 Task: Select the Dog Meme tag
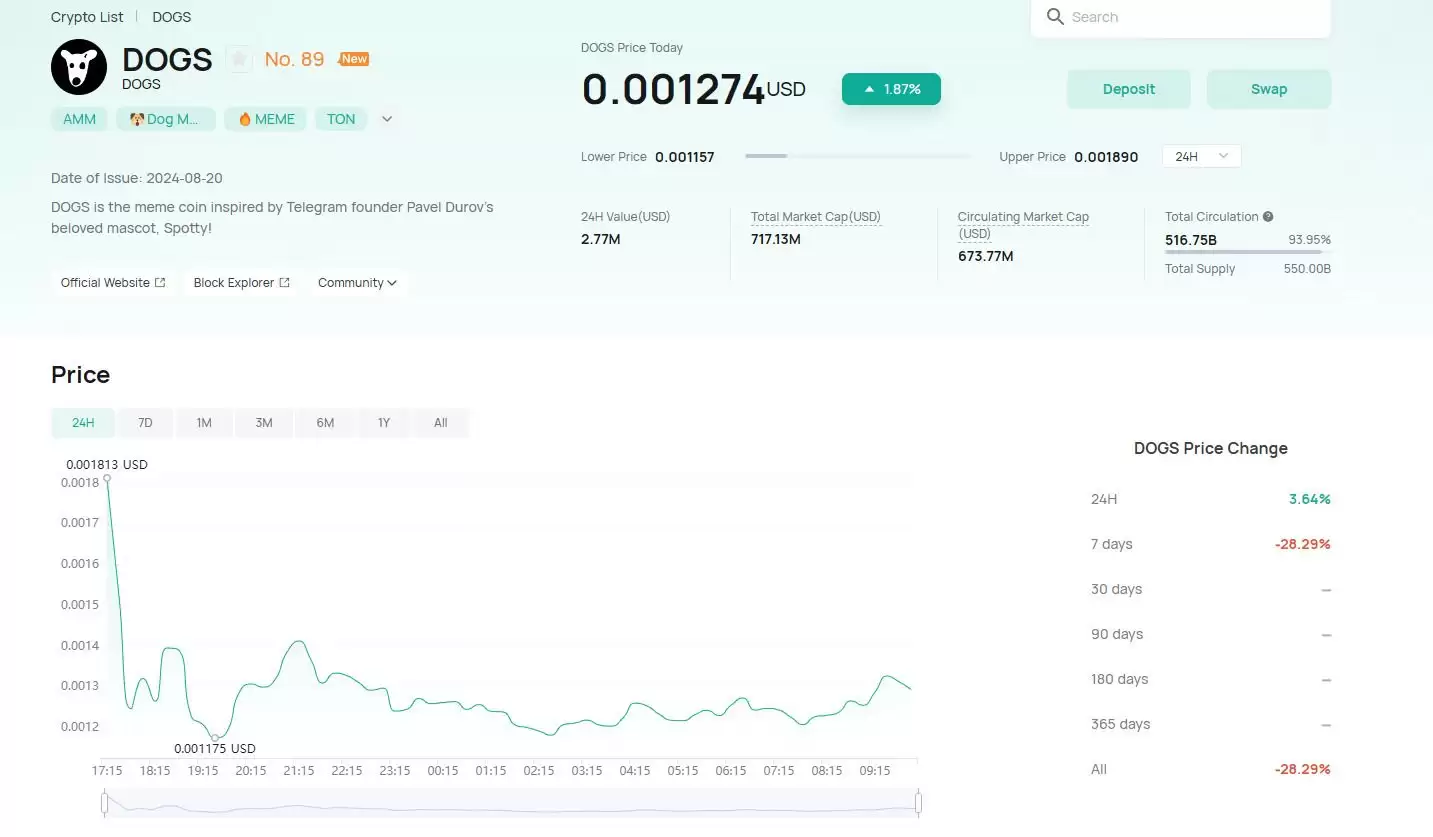point(166,119)
